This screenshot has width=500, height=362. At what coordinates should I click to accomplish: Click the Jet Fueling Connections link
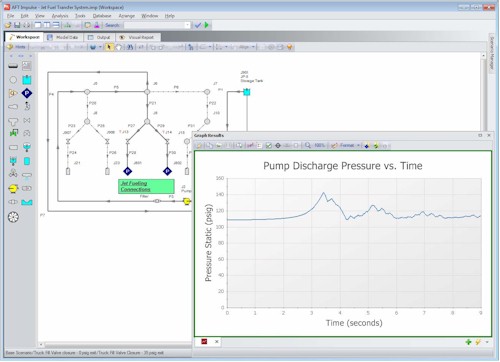[135, 186]
